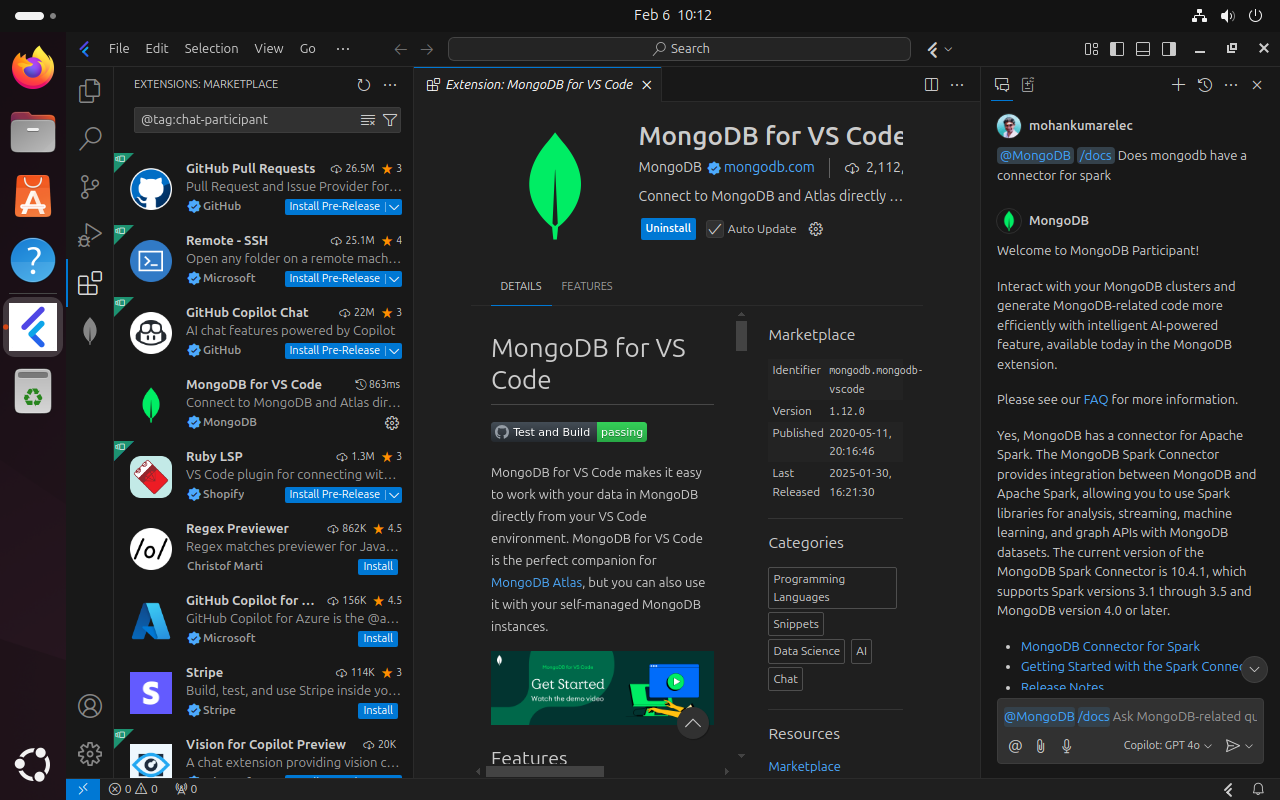Follow the MongoDB Connector for Spark link
The width and height of the screenshot is (1280, 800).
pos(1110,646)
